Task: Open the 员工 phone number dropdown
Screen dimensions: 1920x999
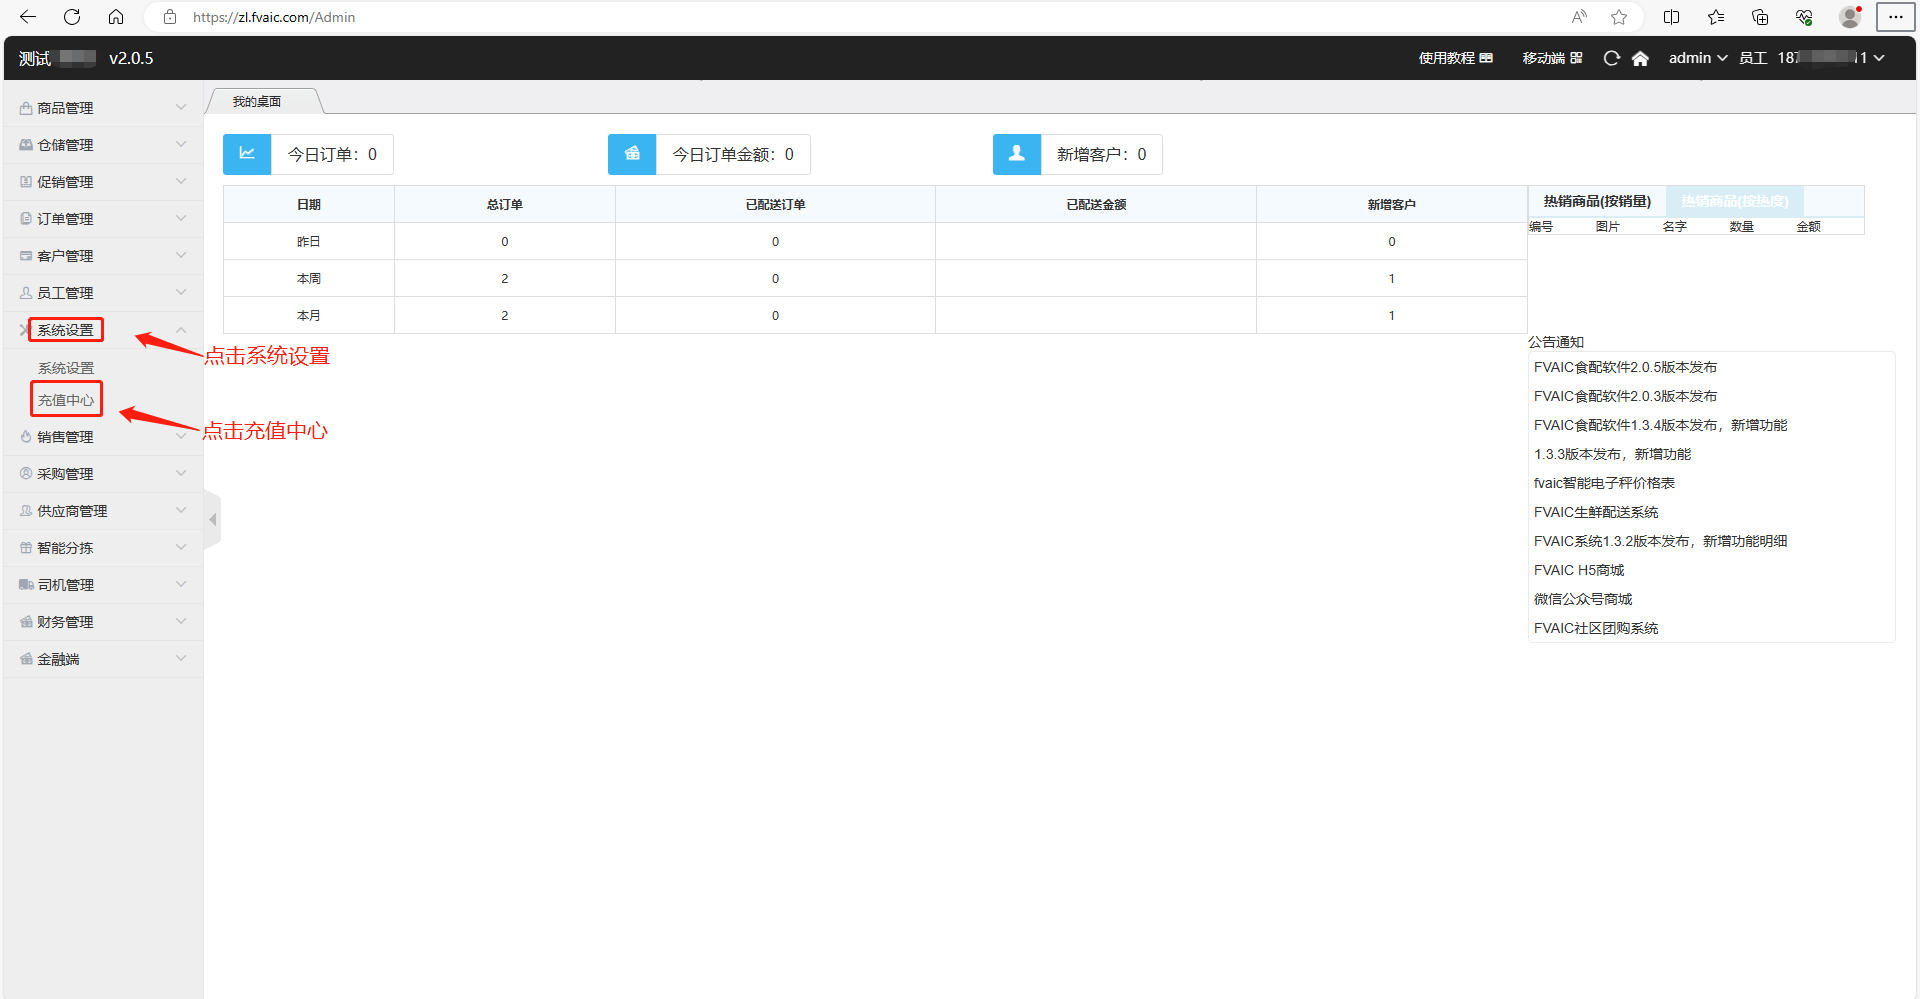Action: [1812, 58]
